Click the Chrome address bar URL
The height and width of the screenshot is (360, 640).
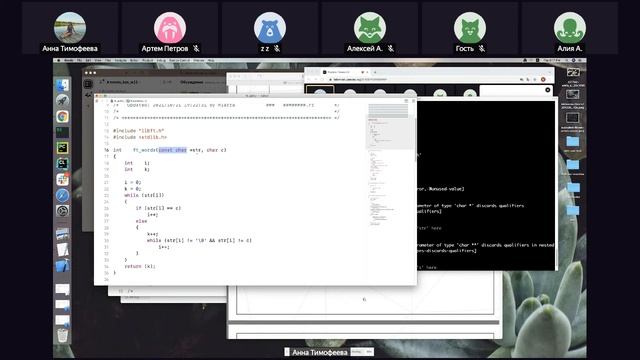click(359, 80)
